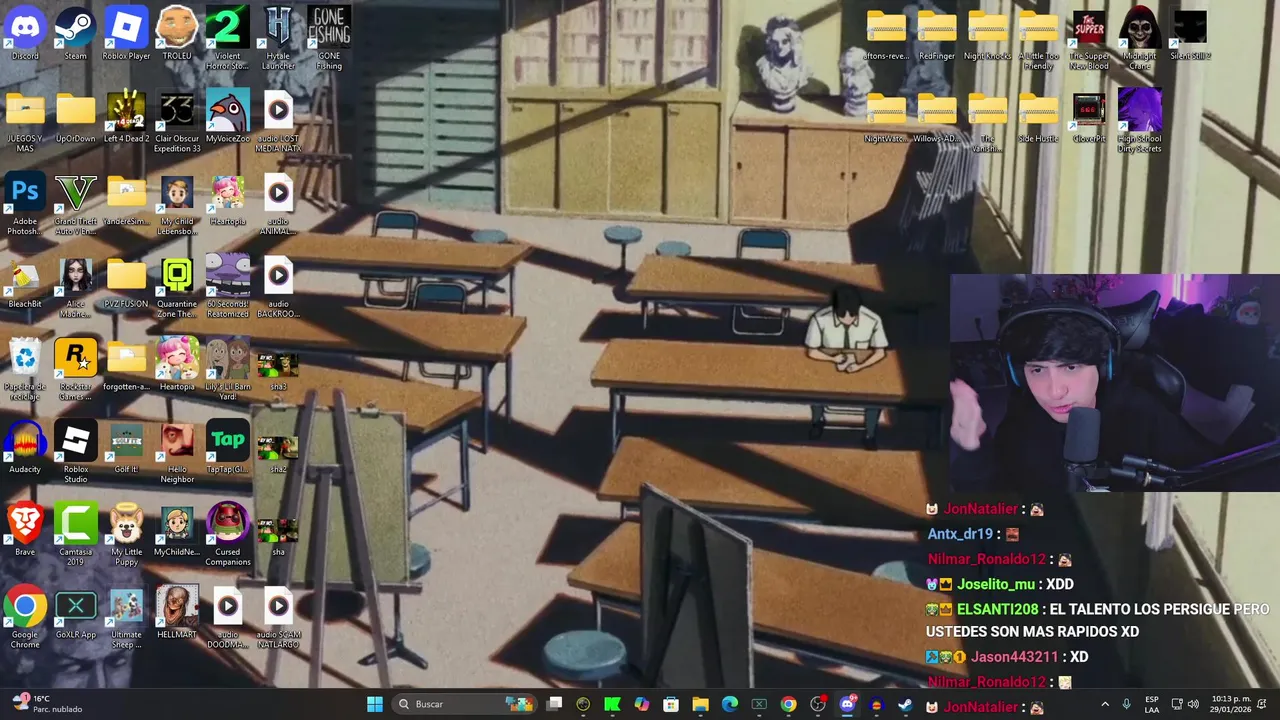1280x720 pixels.
Task: Select the 60 Seconds! Reatomized icon
Action: click(228, 287)
